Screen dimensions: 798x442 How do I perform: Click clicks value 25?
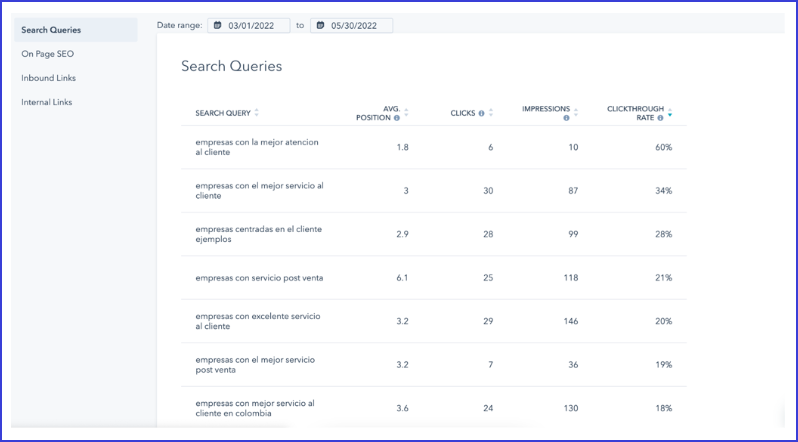tap(488, 278)
